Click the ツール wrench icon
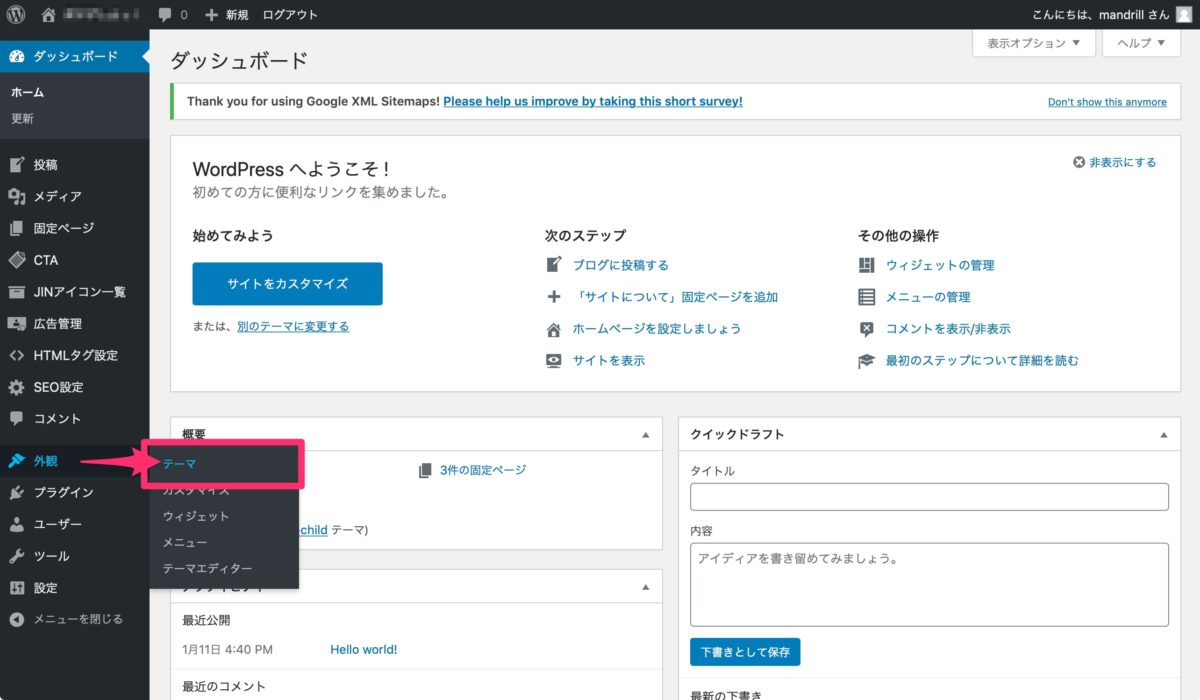The image size is (1200, 700). (x=17, y=556)
